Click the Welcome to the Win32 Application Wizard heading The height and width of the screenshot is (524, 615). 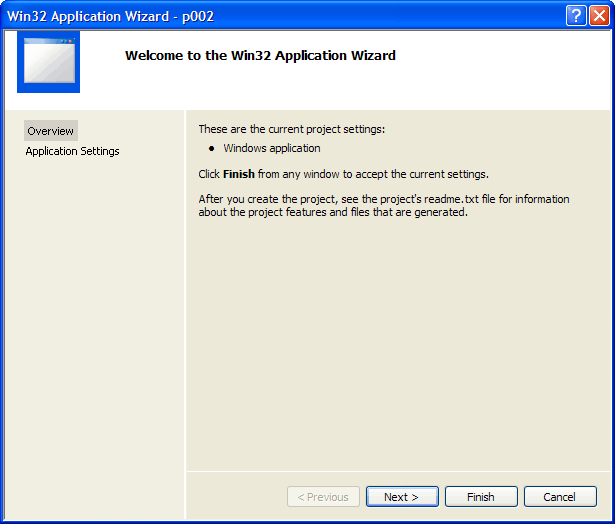point(260,56)
